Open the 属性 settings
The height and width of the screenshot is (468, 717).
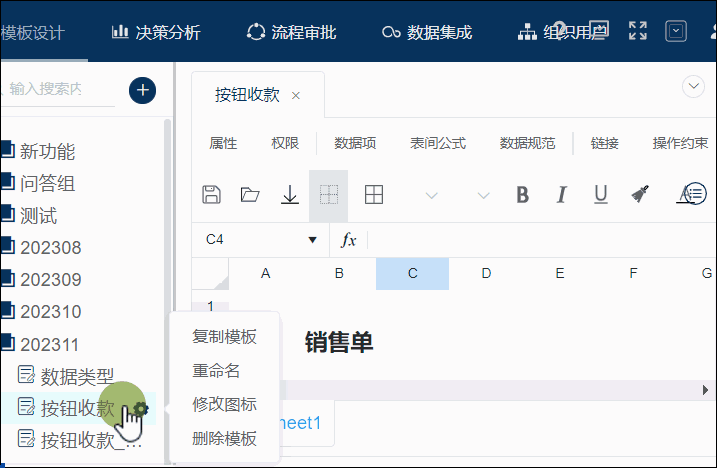pos(223,143)
